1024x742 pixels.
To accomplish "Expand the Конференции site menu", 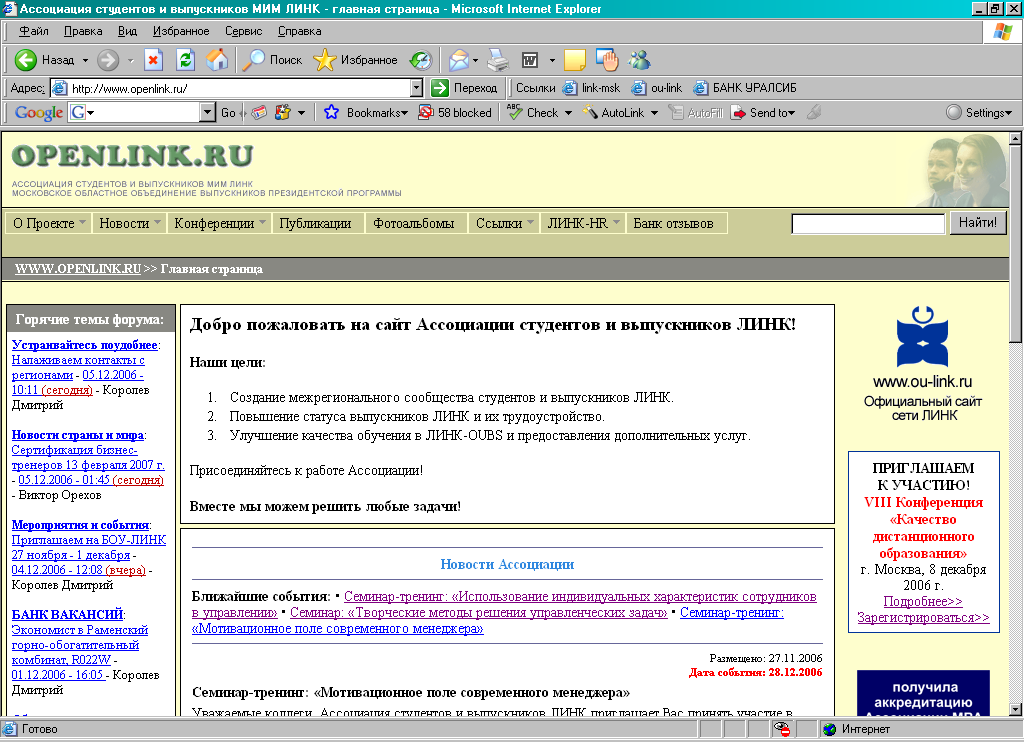I will (x=220, y=223).
